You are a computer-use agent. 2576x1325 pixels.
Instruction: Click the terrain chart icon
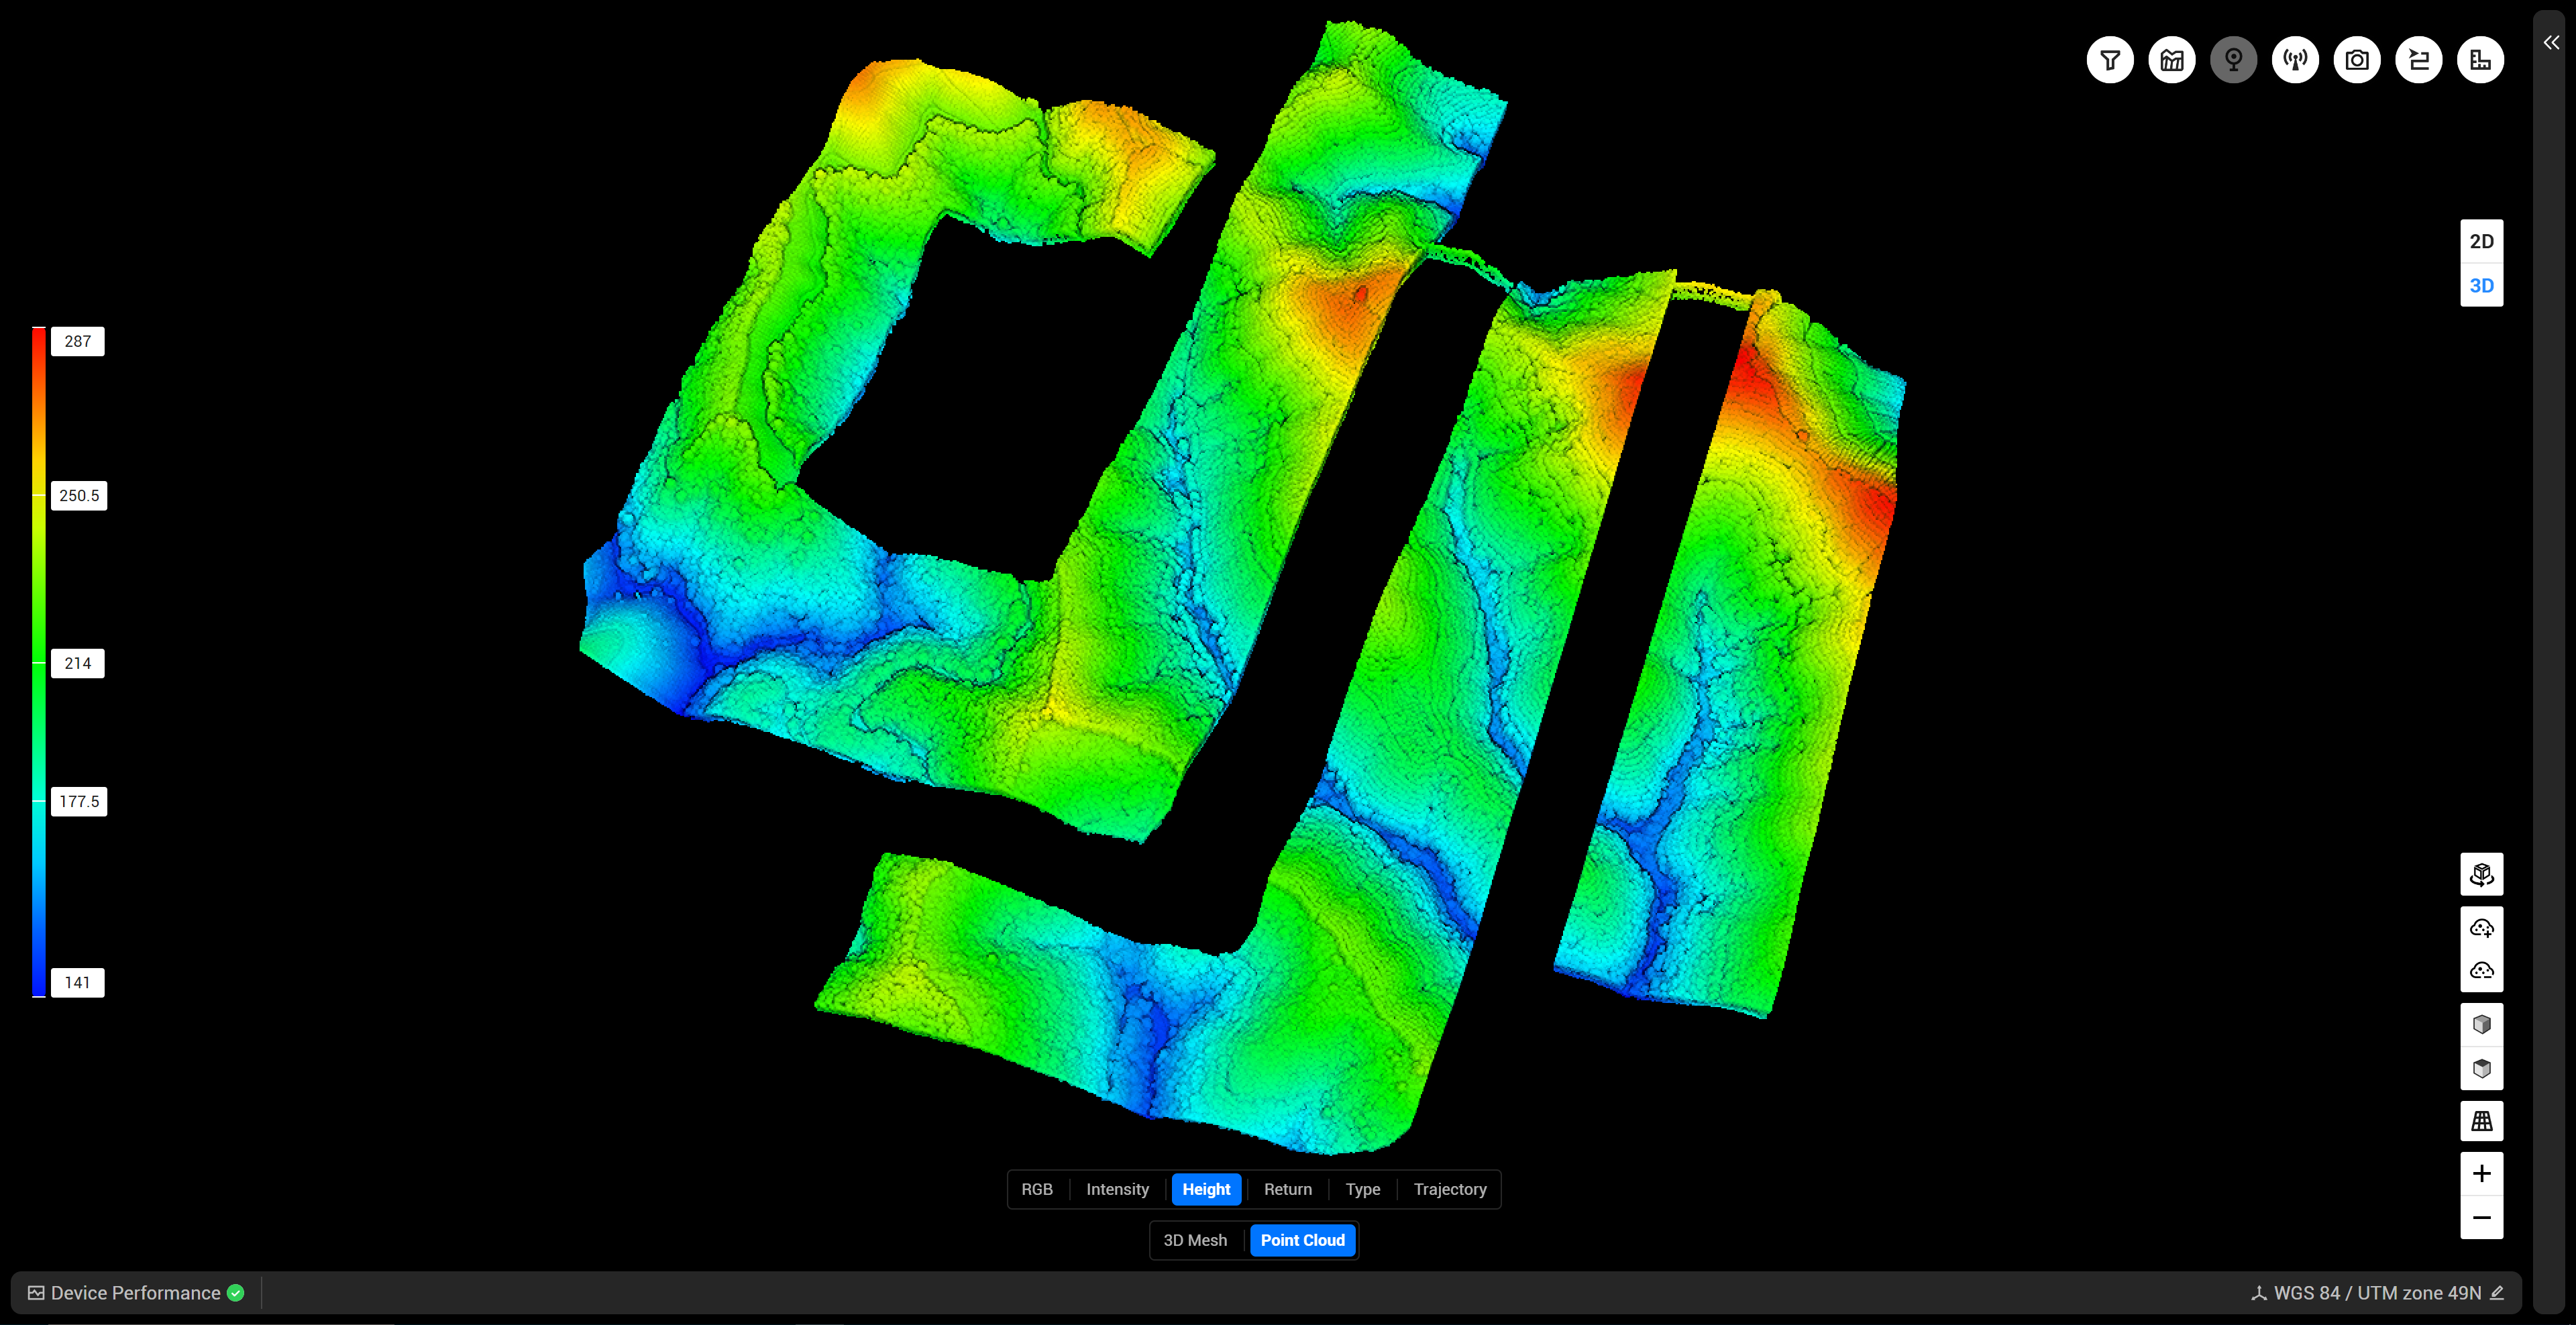(2172, 60)
